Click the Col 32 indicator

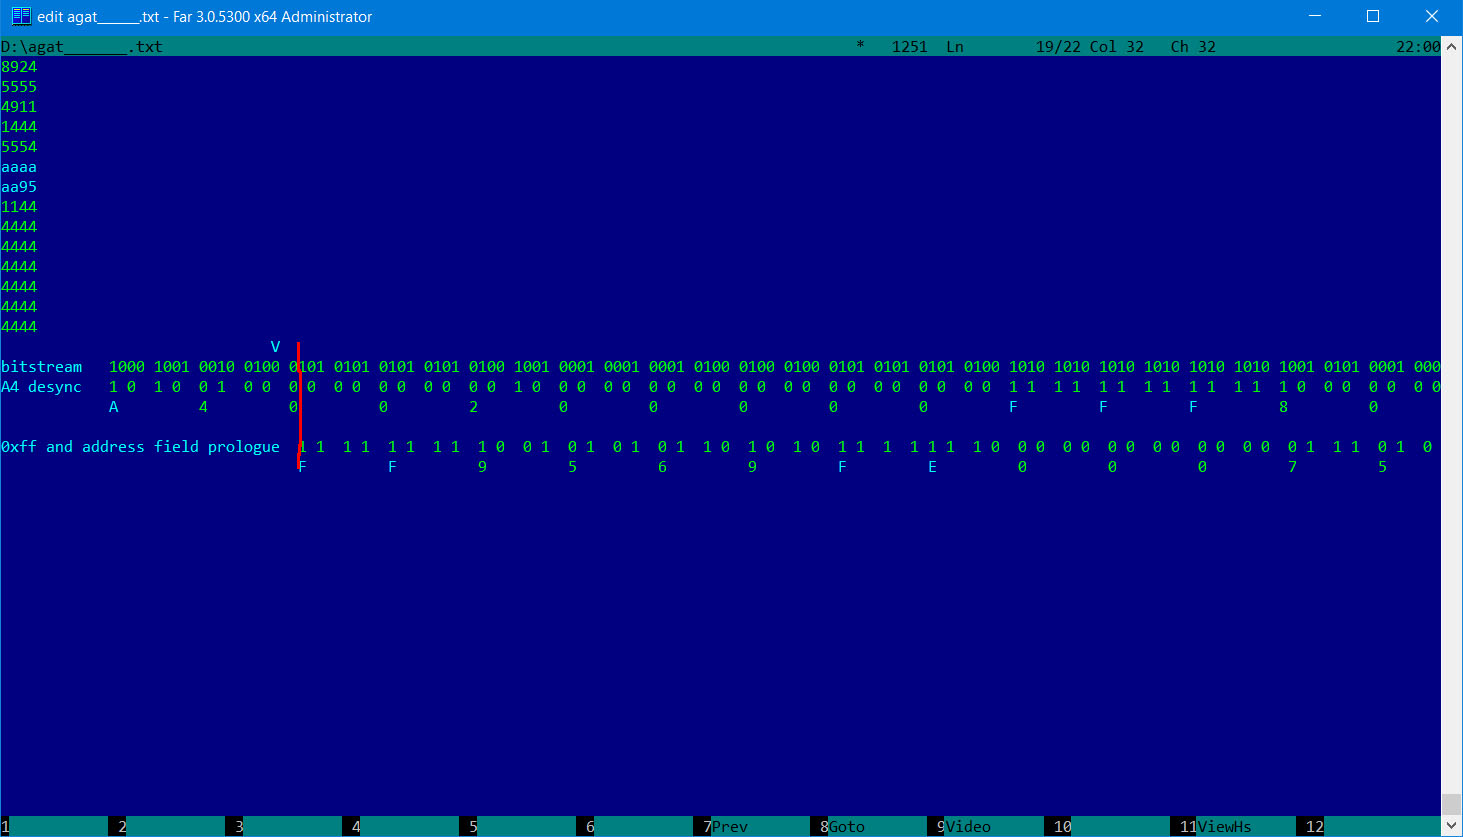[x=1117, y=47]
